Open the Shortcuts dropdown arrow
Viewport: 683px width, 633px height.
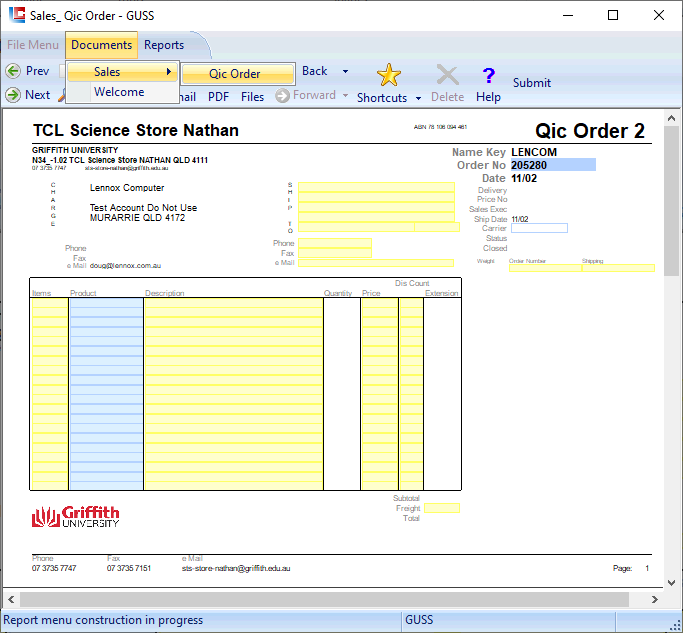(x=418, y=98)
